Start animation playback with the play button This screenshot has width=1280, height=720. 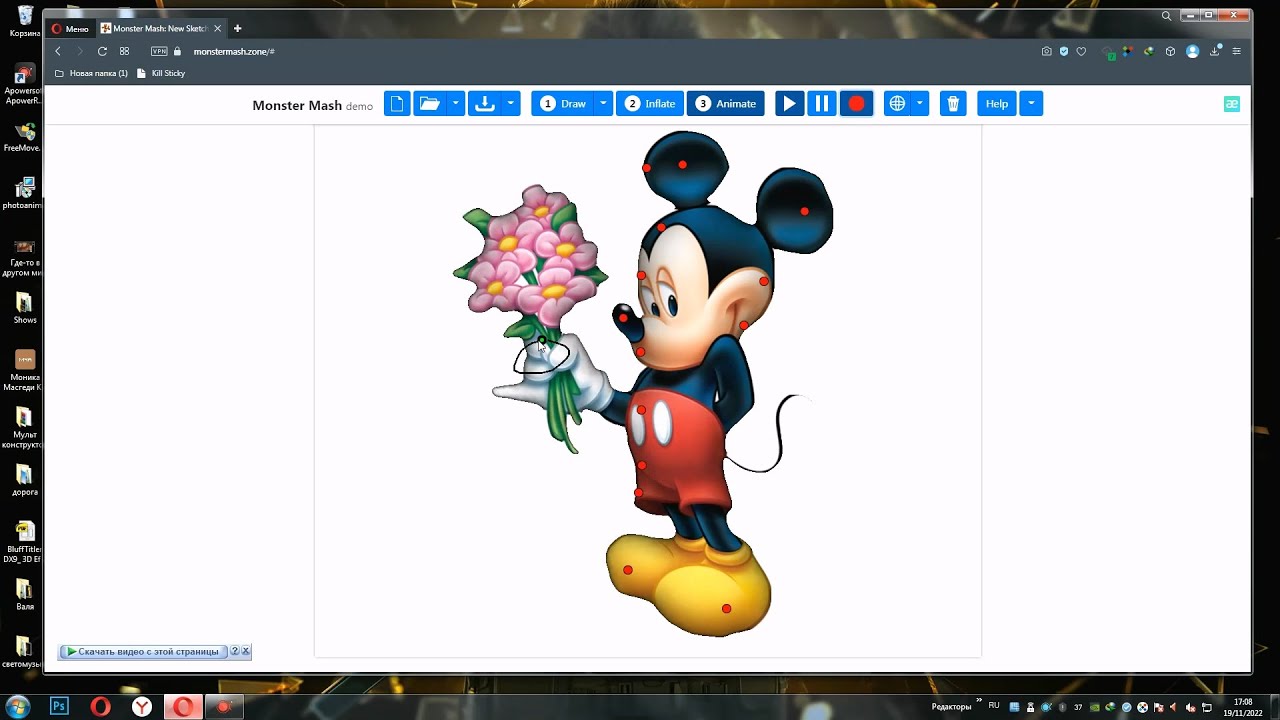(790, 104)
